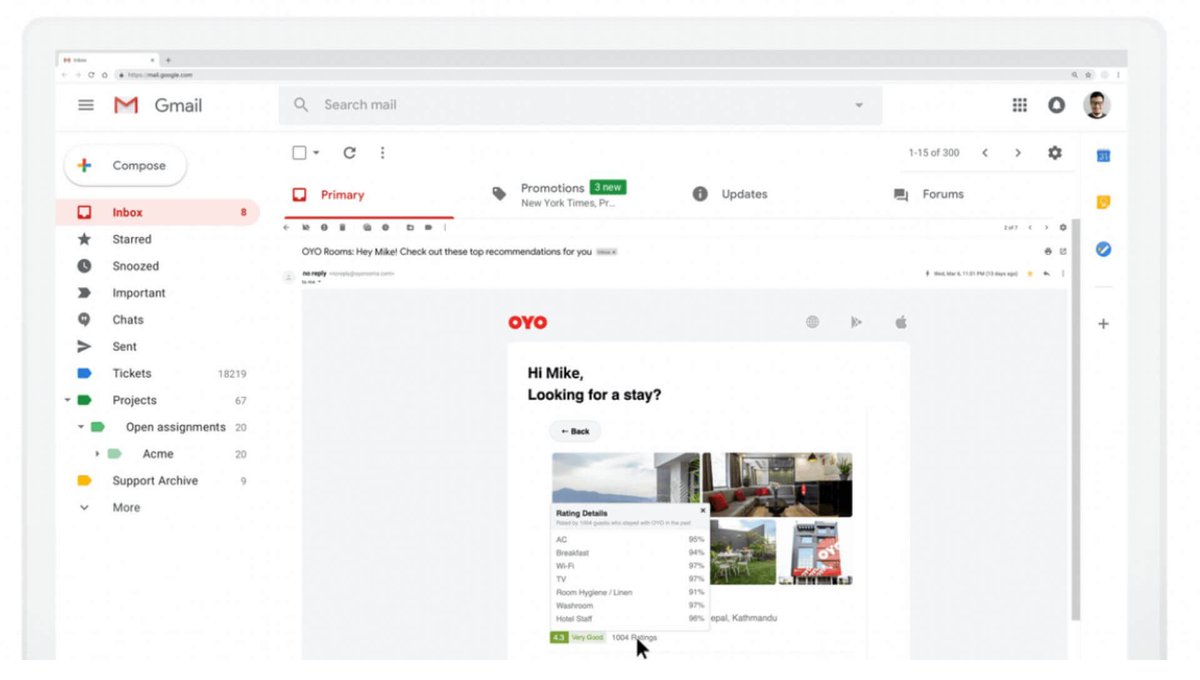Print the email using the printer icon

point(1048,251)
